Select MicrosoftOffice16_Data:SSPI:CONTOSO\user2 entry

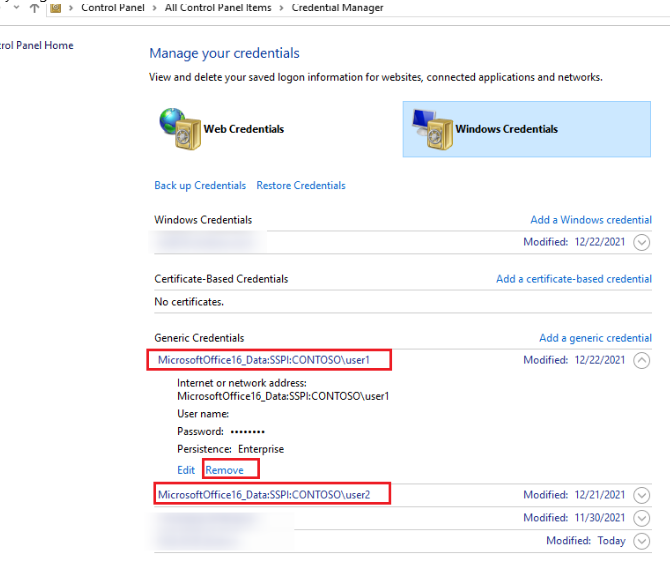[264, 495]
